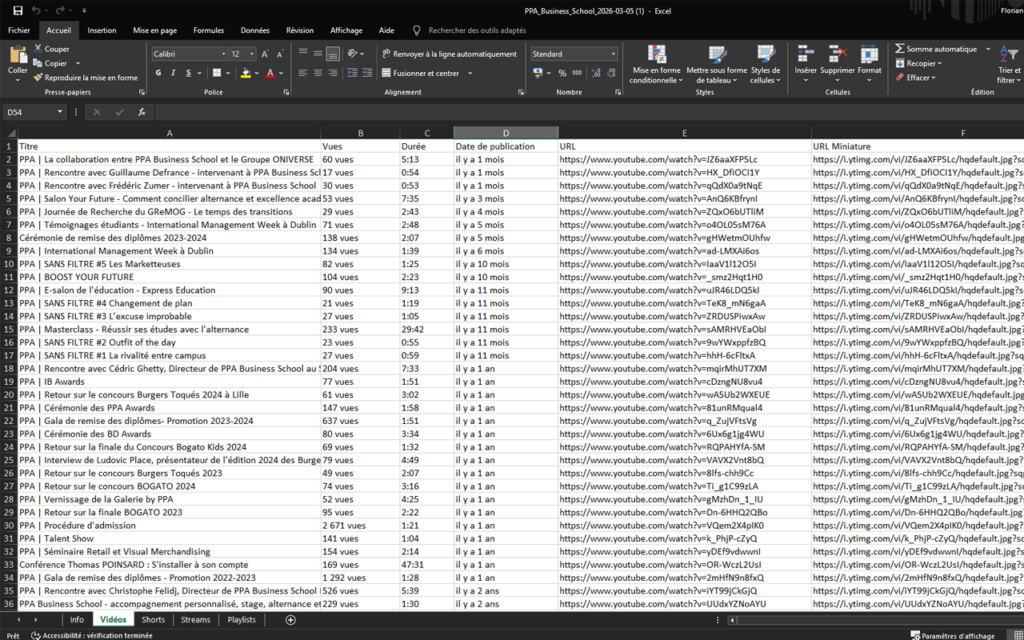Click the Somme automatique sigma icon
Screen dimensions: 1024x640
900,49
